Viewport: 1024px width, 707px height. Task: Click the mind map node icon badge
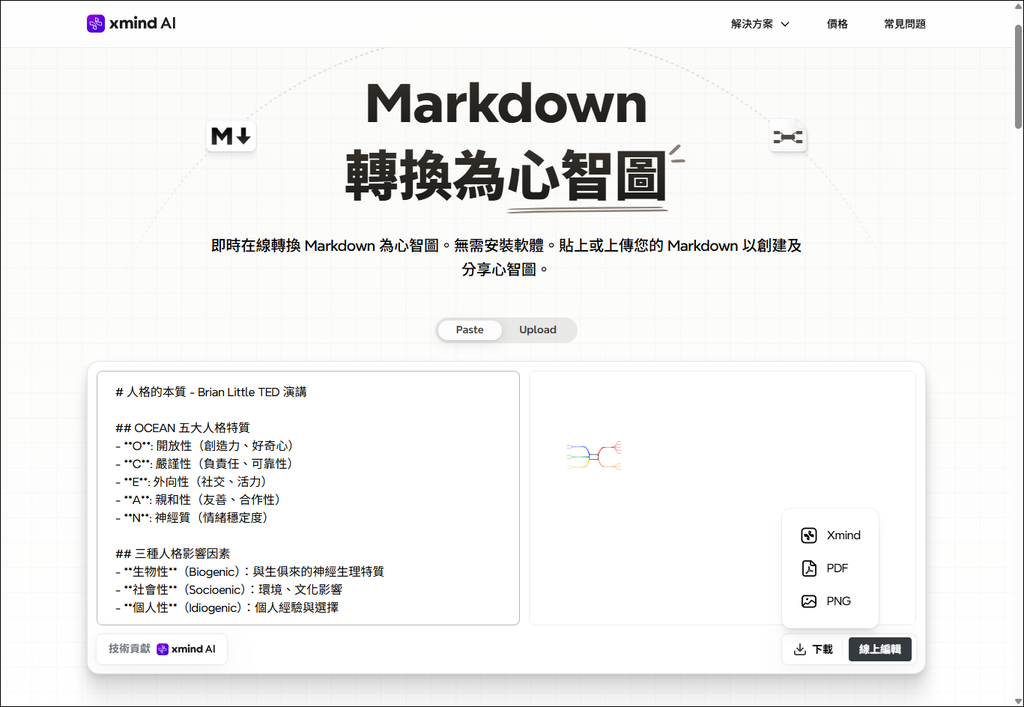pyautogui.click(x=788, y=136)
